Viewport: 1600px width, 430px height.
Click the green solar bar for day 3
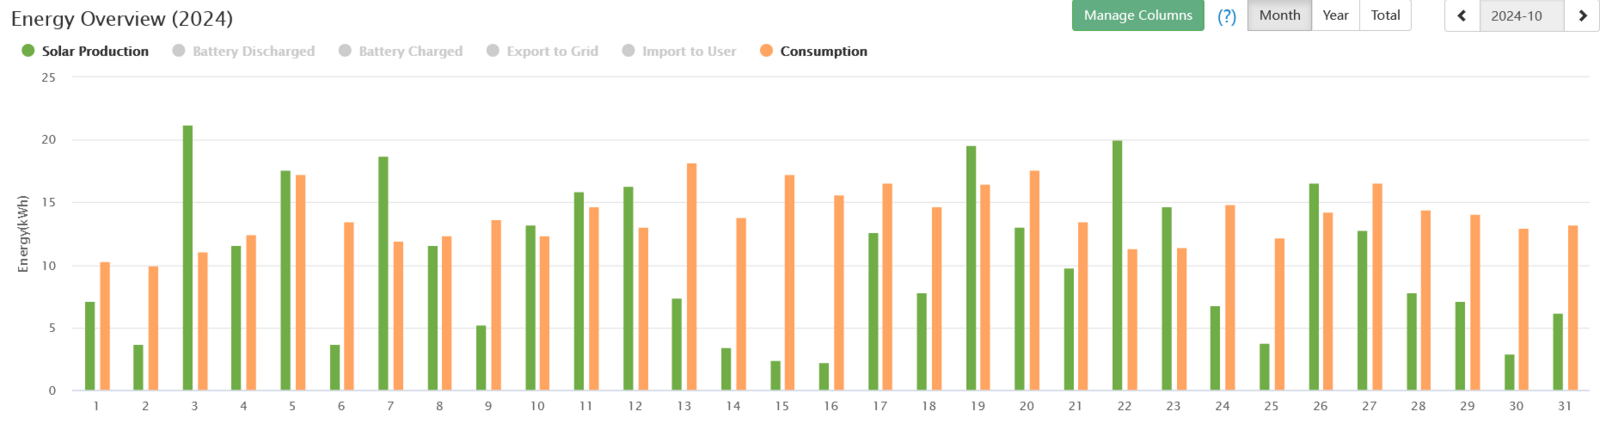click(188, 258)
